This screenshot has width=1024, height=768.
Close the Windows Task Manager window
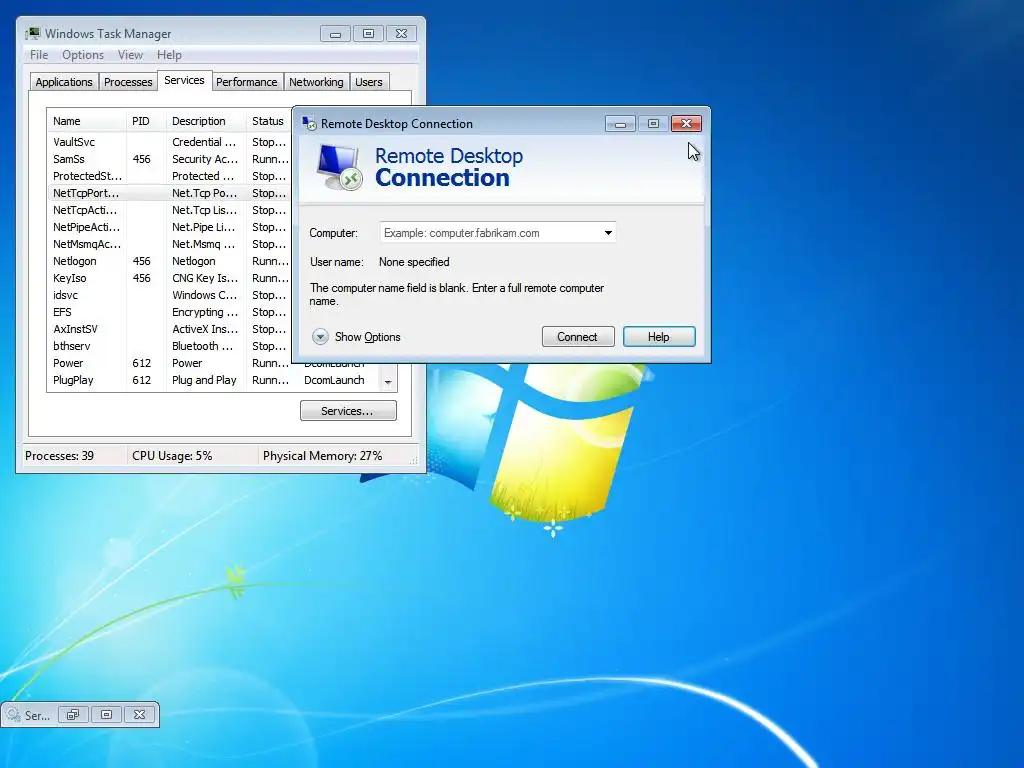coord(402,33)
